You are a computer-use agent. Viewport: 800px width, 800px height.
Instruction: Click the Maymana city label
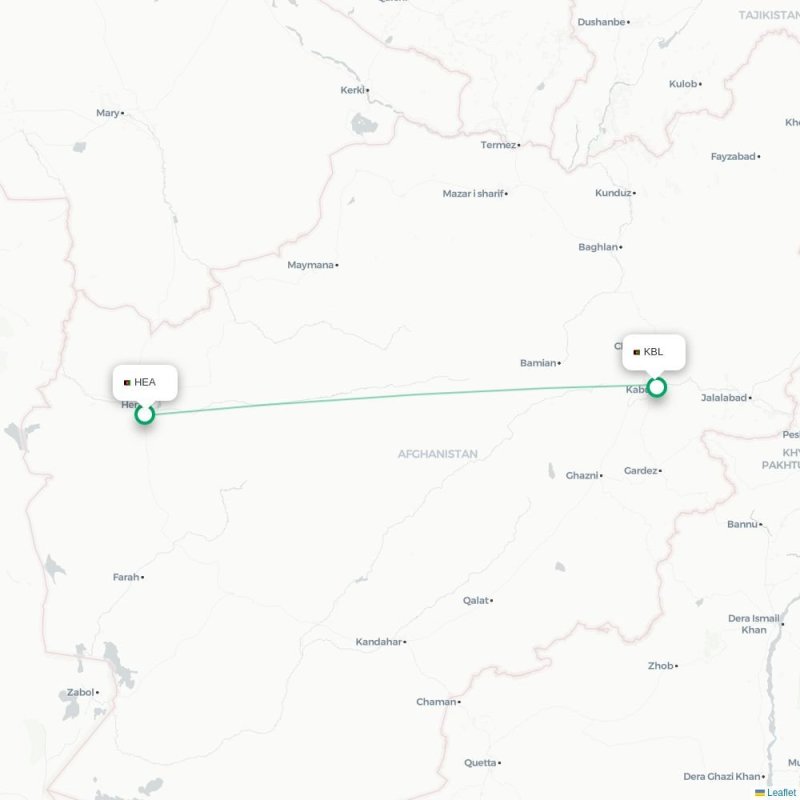(310, 265)
